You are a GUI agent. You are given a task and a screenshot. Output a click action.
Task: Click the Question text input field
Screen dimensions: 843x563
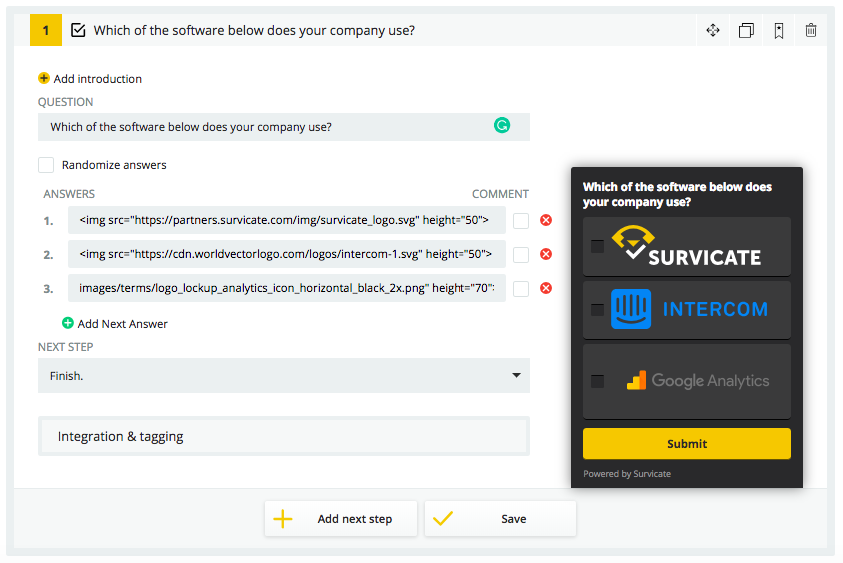coord(284,127)
